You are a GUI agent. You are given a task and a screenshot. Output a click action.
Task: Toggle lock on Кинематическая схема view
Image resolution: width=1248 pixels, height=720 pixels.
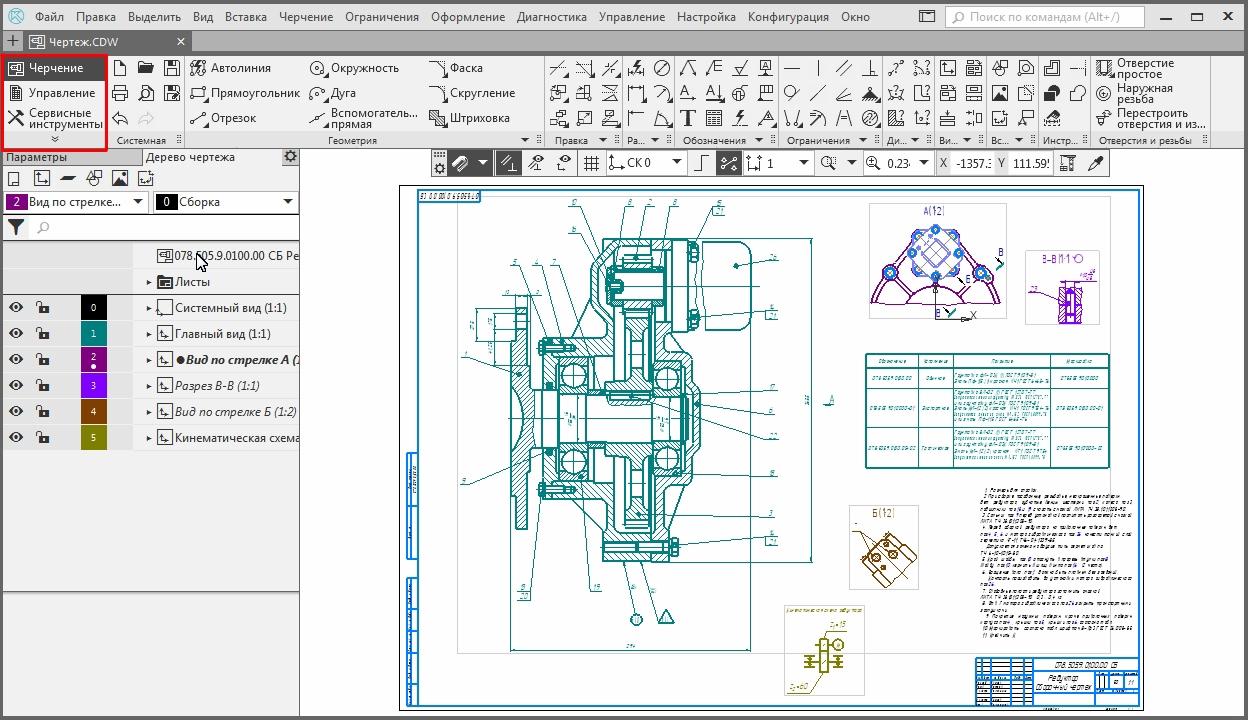pyautogui.click(x=42, y=438)
